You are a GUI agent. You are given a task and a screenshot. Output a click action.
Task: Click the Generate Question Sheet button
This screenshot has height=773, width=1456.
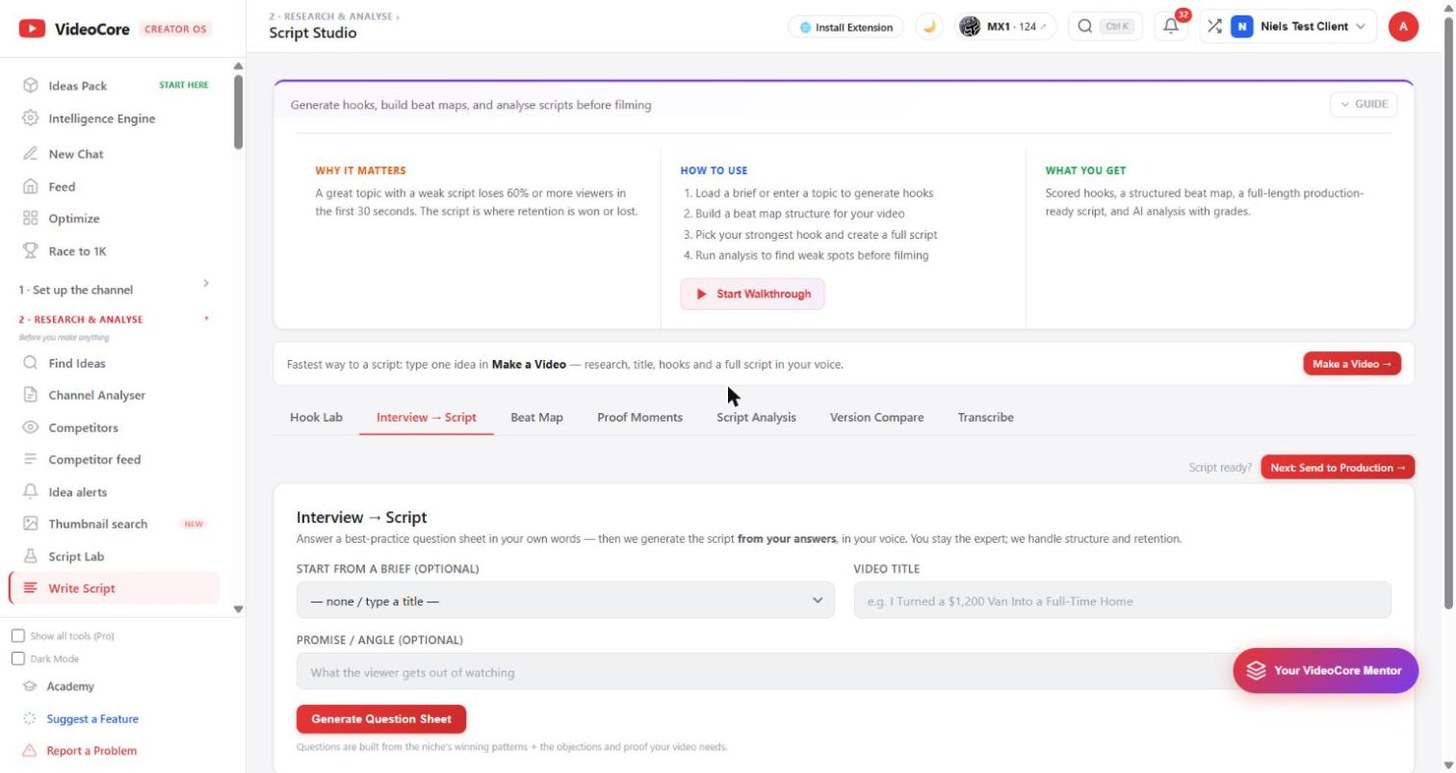tap(381, 719)
